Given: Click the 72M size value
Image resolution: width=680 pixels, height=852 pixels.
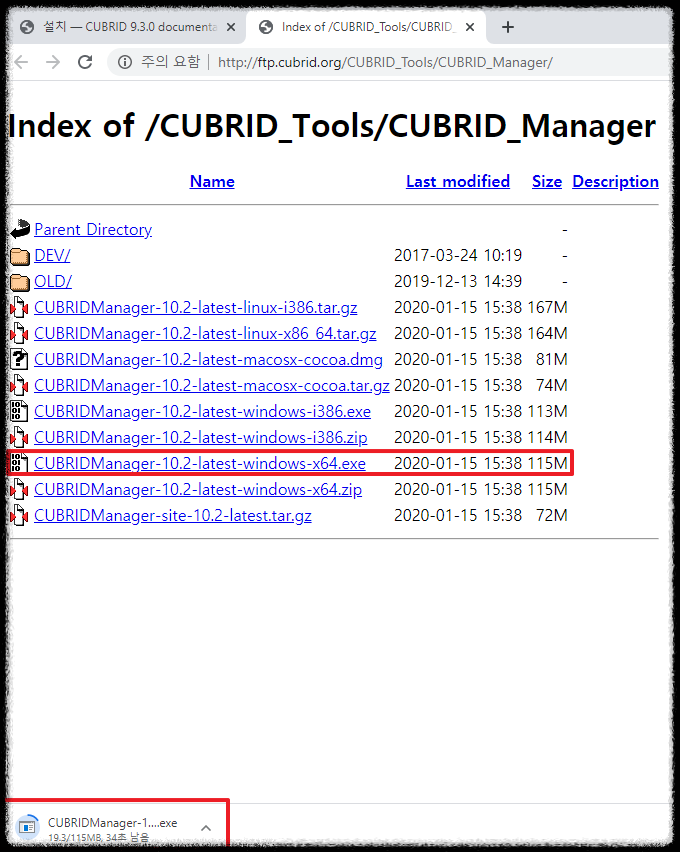Looking at the screenshot, I should point(552,516).
